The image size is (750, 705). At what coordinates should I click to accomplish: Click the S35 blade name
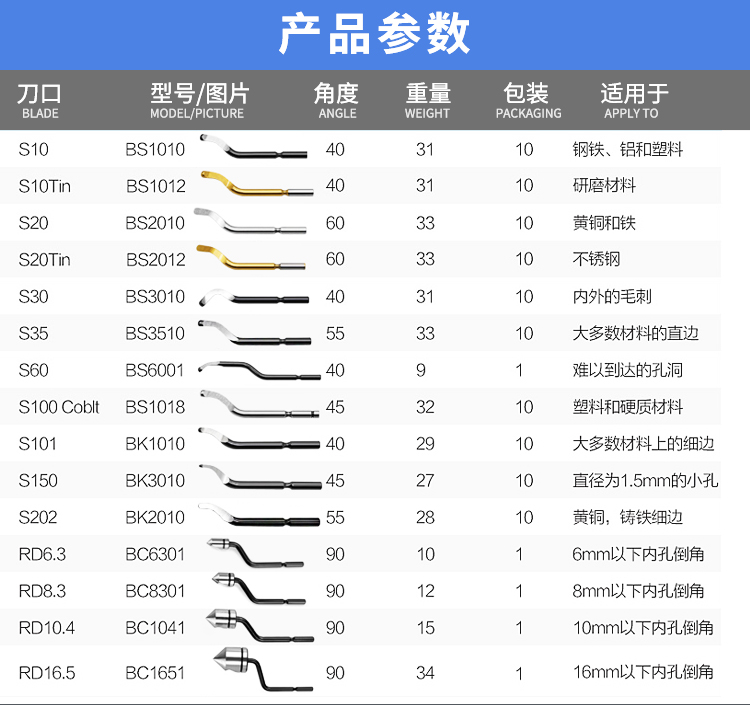33,333
